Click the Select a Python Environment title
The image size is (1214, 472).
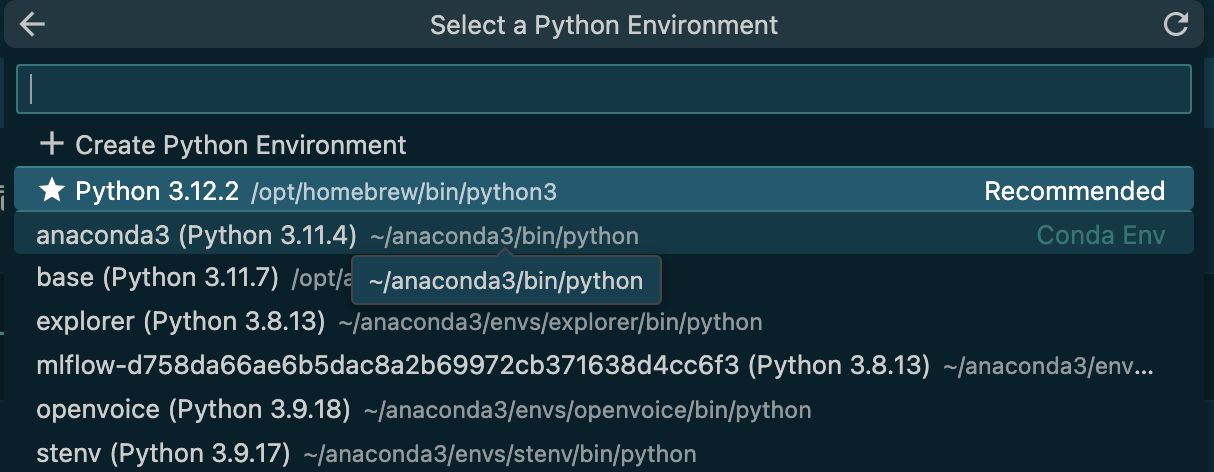click(604, 25)
